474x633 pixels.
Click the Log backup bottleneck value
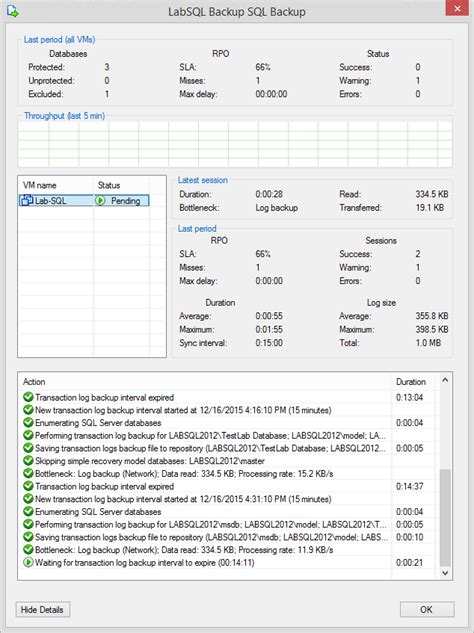click(x=277, y=208)
